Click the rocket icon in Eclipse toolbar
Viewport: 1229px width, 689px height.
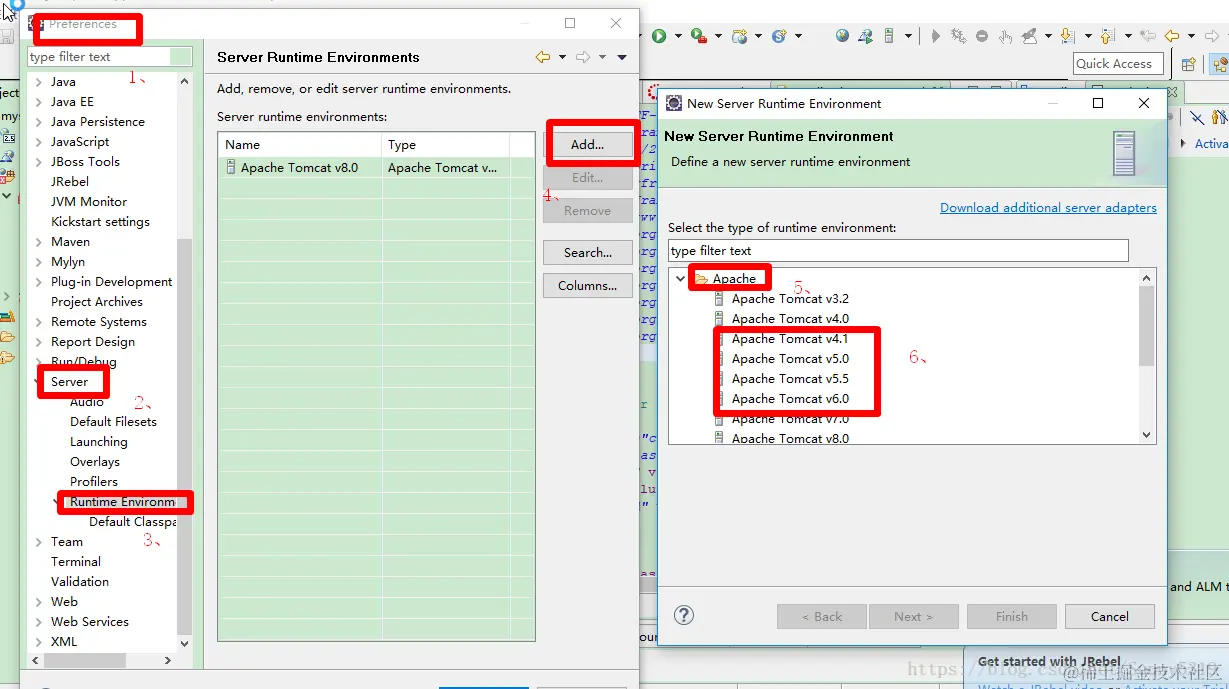1029,36
